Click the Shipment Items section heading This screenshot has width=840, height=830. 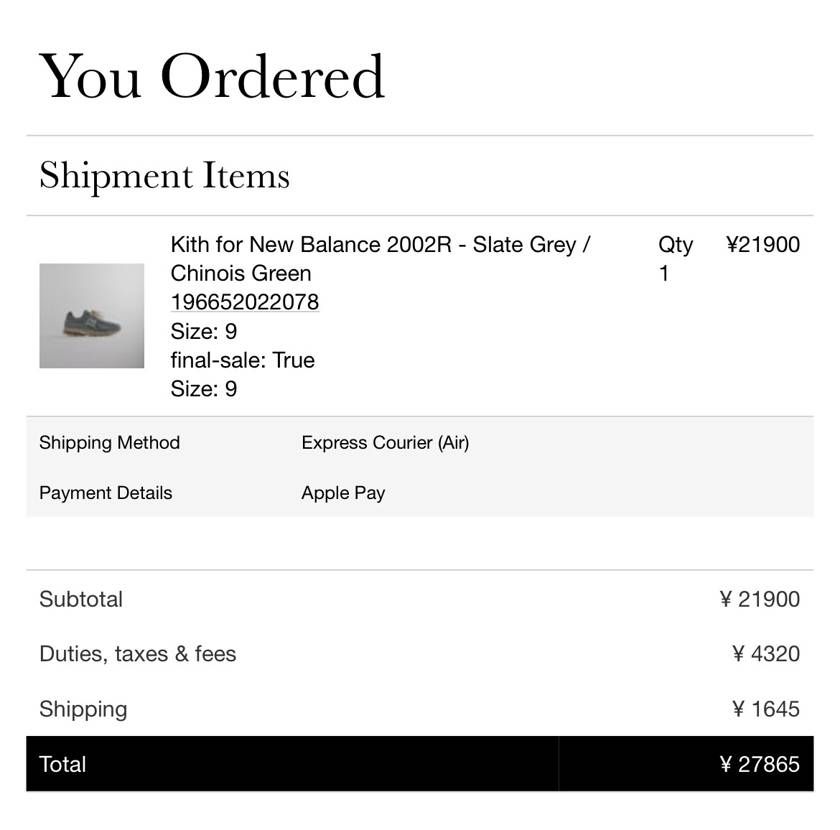(164, 175)
